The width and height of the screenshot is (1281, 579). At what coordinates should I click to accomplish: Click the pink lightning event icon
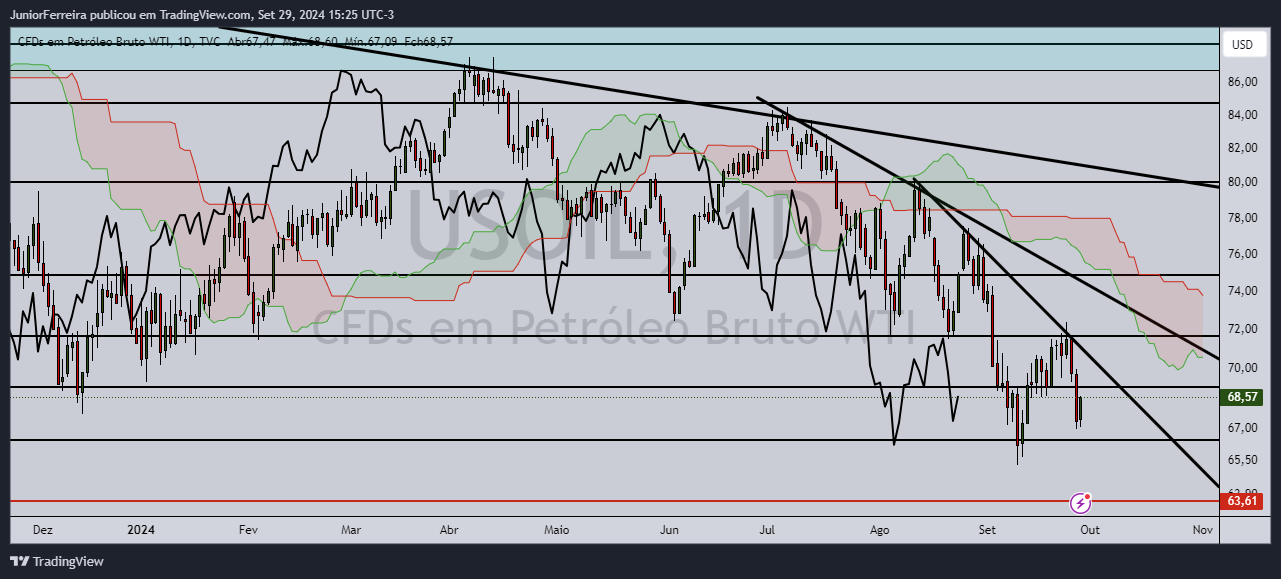pyautogui.click(x=1080, y=502)
